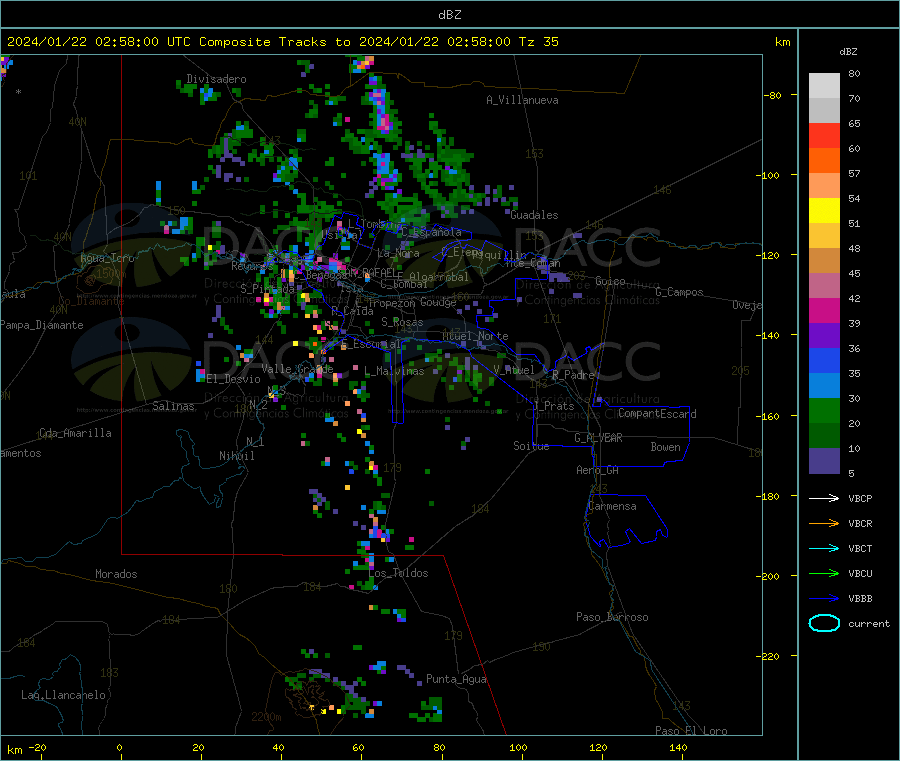Click the Lag.Llancanelo label
The height and width of the screenshot is (761, 900).
(x=64, y=696)
